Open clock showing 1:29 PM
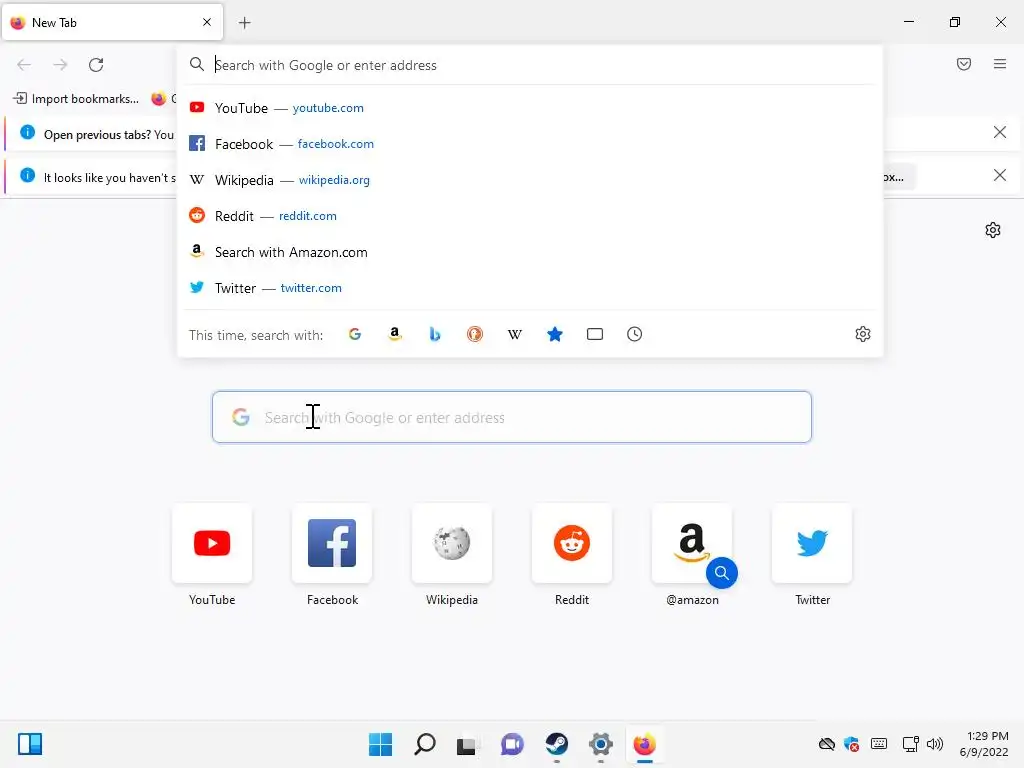1024x768 pixels. pos(984,744)
